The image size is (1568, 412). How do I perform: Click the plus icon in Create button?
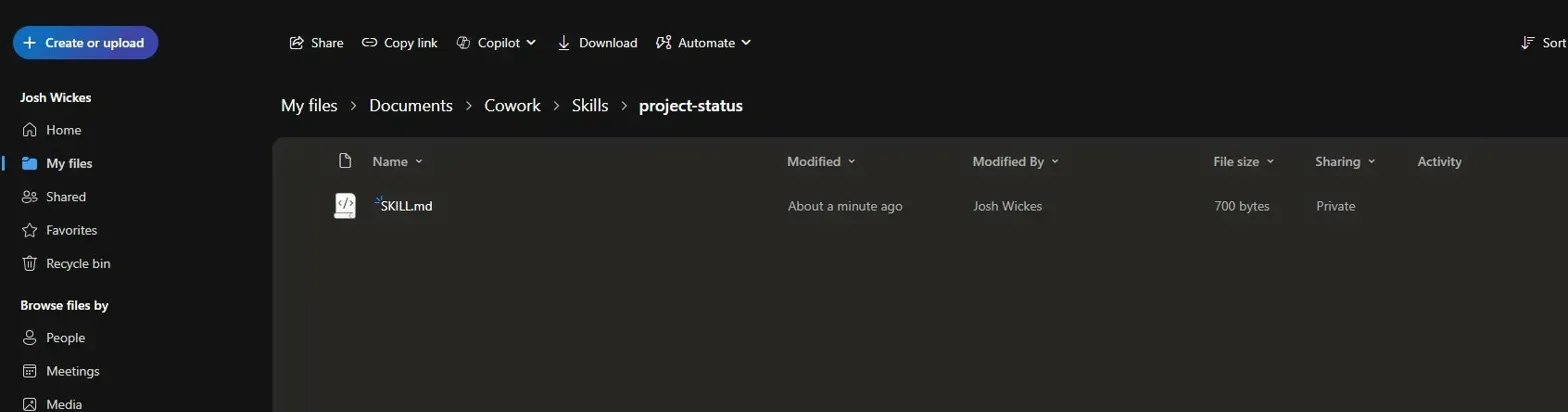tap(29, 43)
